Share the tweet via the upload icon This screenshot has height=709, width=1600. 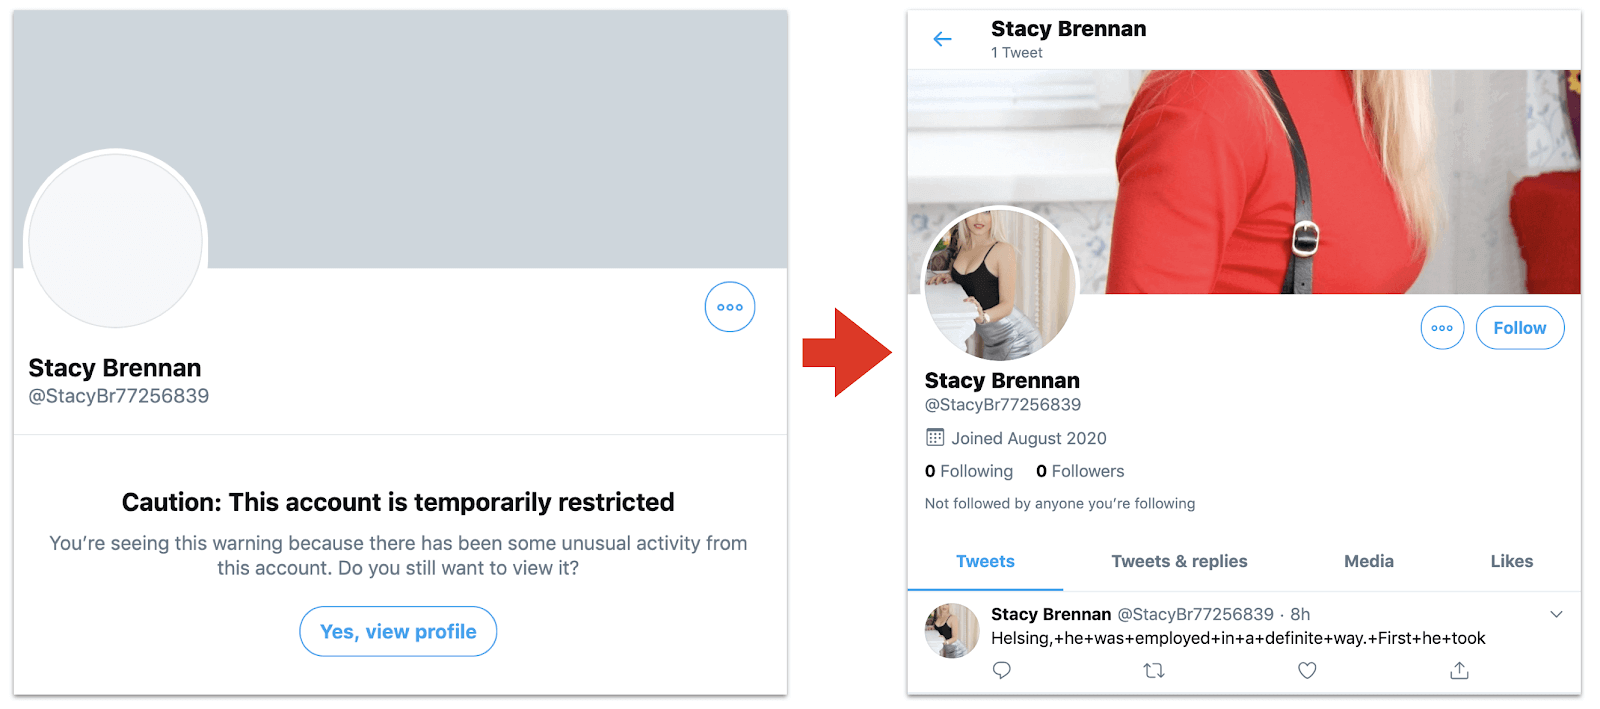point(1459,670)
